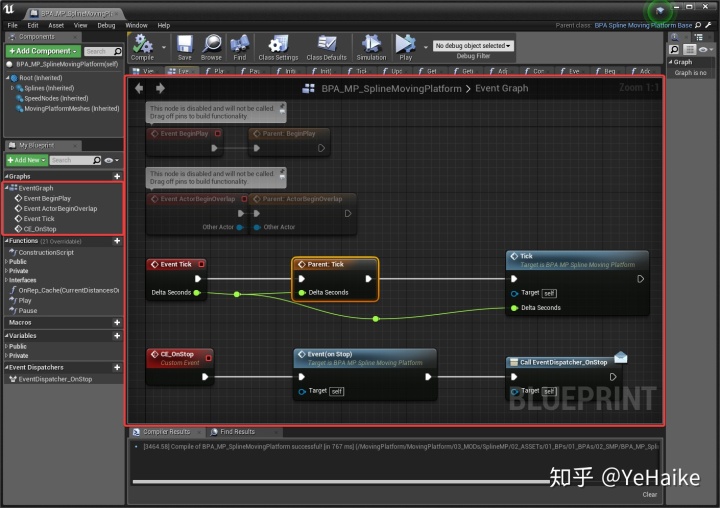Image resolution: width=720 pixels, height=508 pixels.
Task: Expand the Public functions category
Action: [x=6, y=262]
